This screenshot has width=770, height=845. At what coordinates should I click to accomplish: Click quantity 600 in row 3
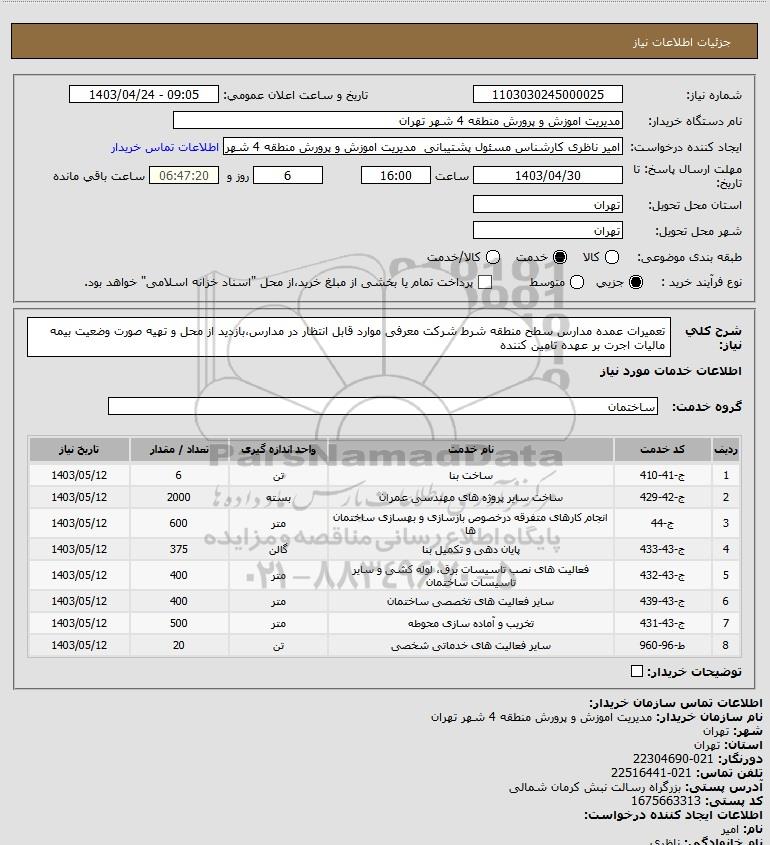(178, 523)
